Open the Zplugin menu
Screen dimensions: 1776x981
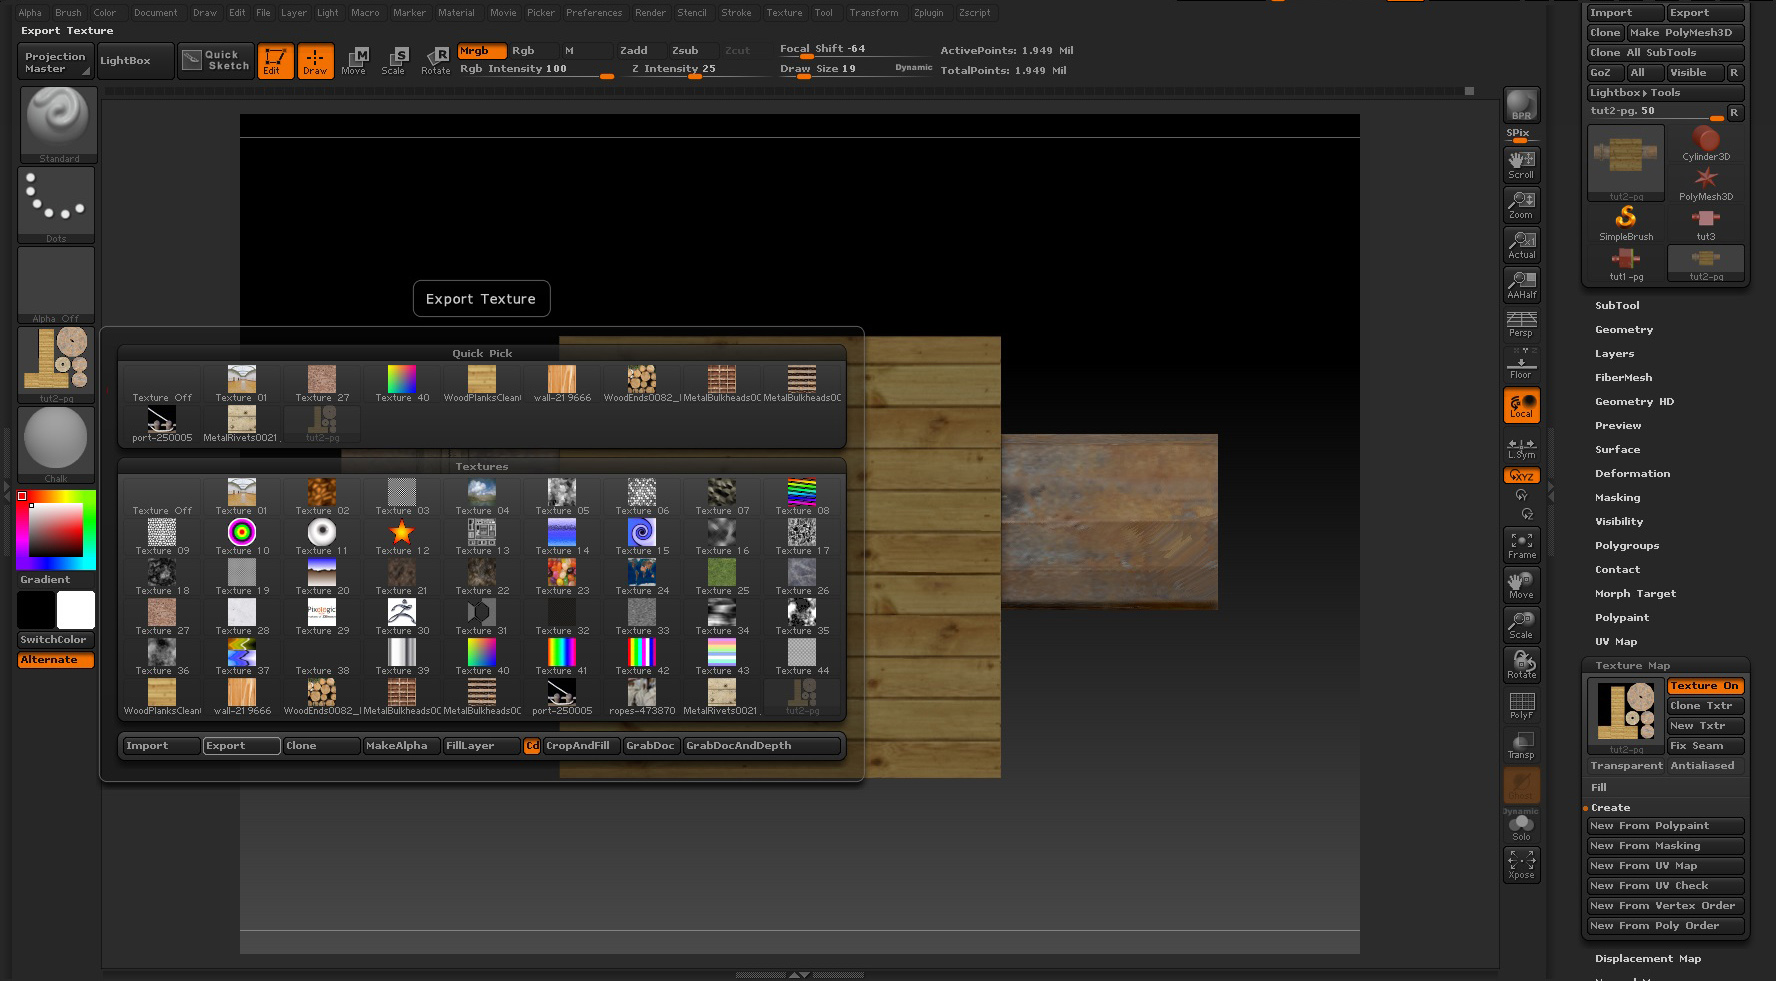928,13
